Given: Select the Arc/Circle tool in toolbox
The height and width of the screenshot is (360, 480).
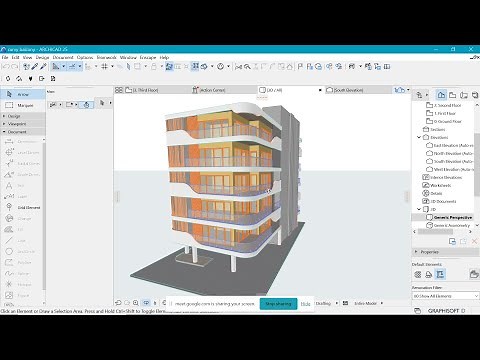Looking at the screenshot, I should click(22, 251).
